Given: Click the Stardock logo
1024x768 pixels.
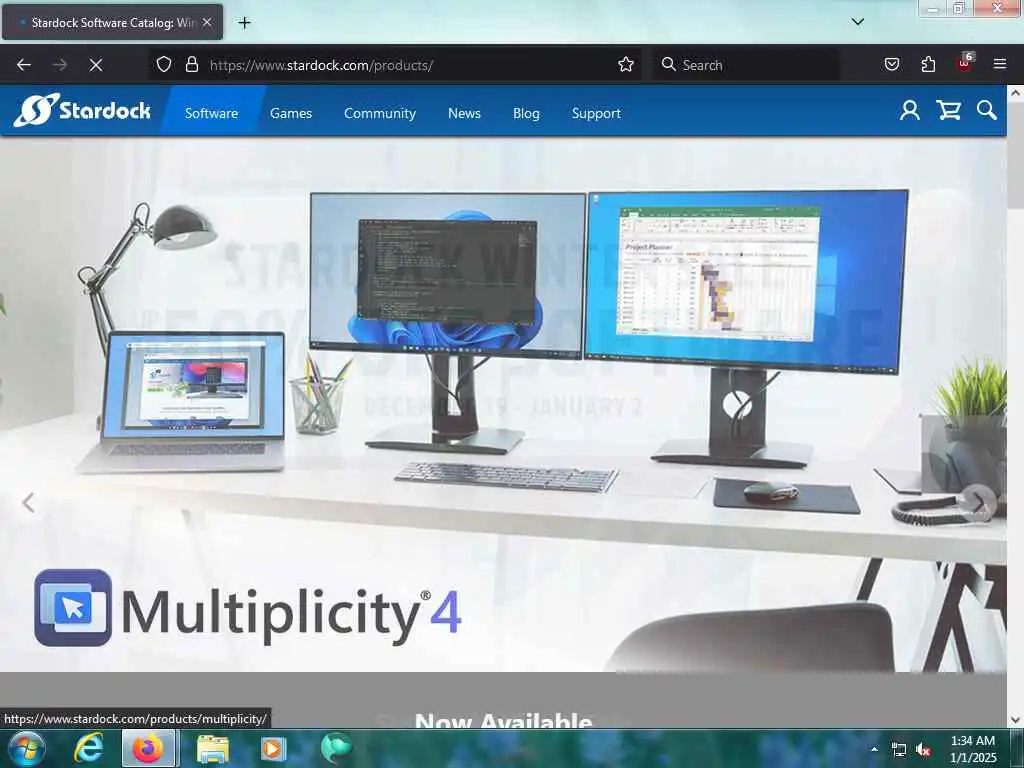Looking at the screenshot, I should 82,110.
